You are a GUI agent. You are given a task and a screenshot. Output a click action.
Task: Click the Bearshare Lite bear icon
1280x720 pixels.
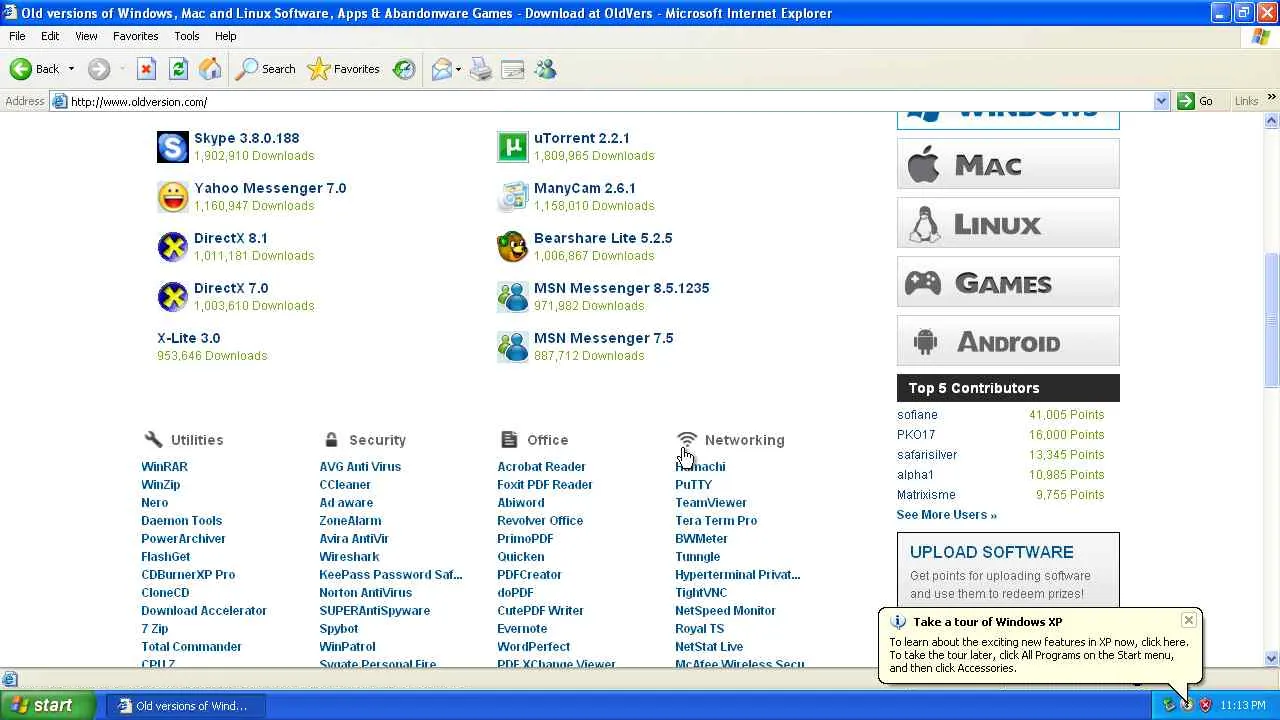pos(513,247)
